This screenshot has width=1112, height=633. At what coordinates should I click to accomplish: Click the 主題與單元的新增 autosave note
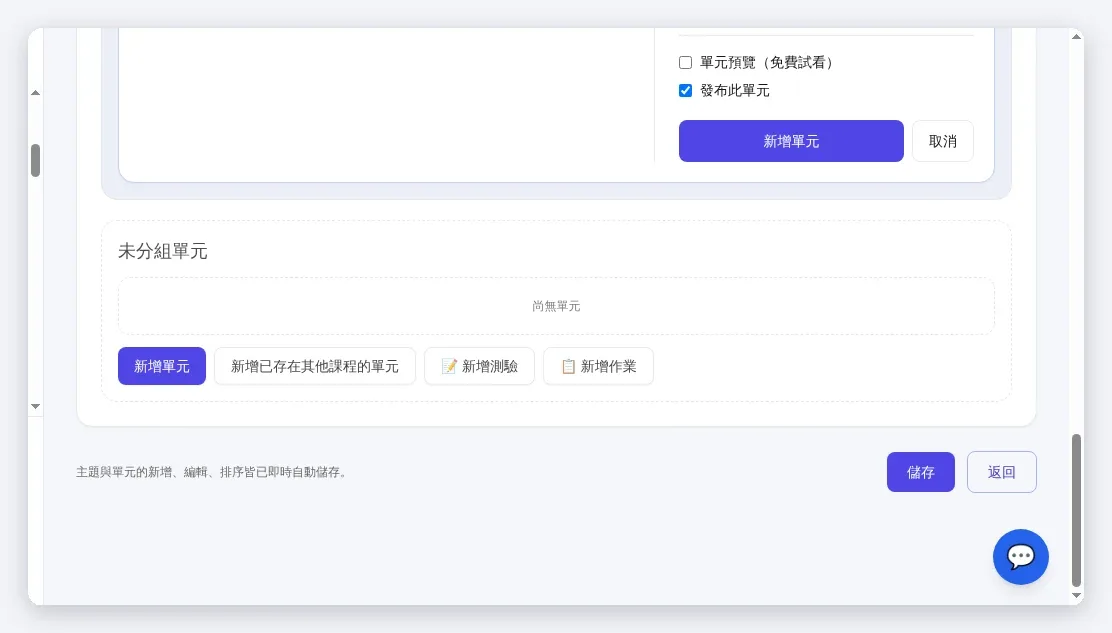(211, 472)
